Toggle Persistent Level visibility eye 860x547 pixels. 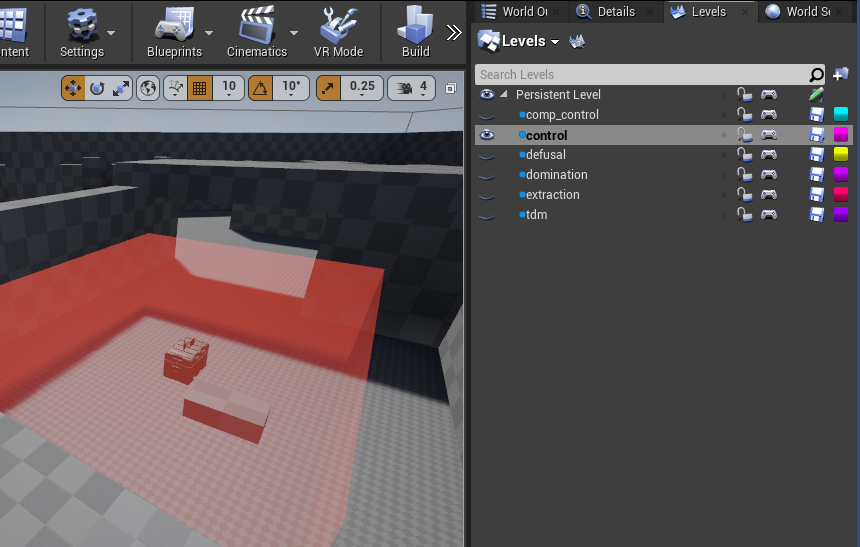pos(486,94)
